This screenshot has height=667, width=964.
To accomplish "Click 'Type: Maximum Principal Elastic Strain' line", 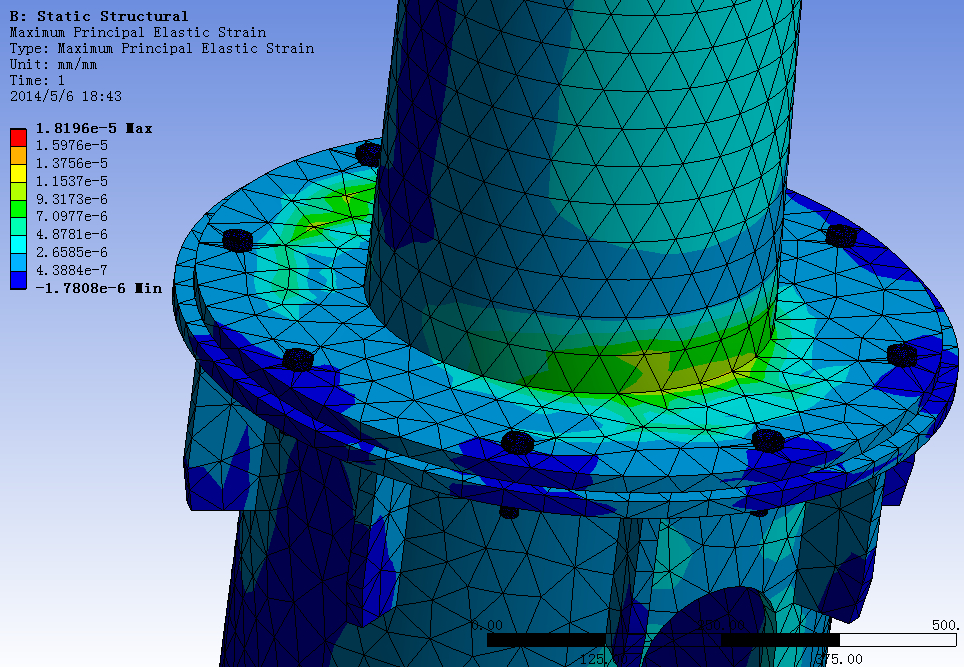I will pos(162,49).
